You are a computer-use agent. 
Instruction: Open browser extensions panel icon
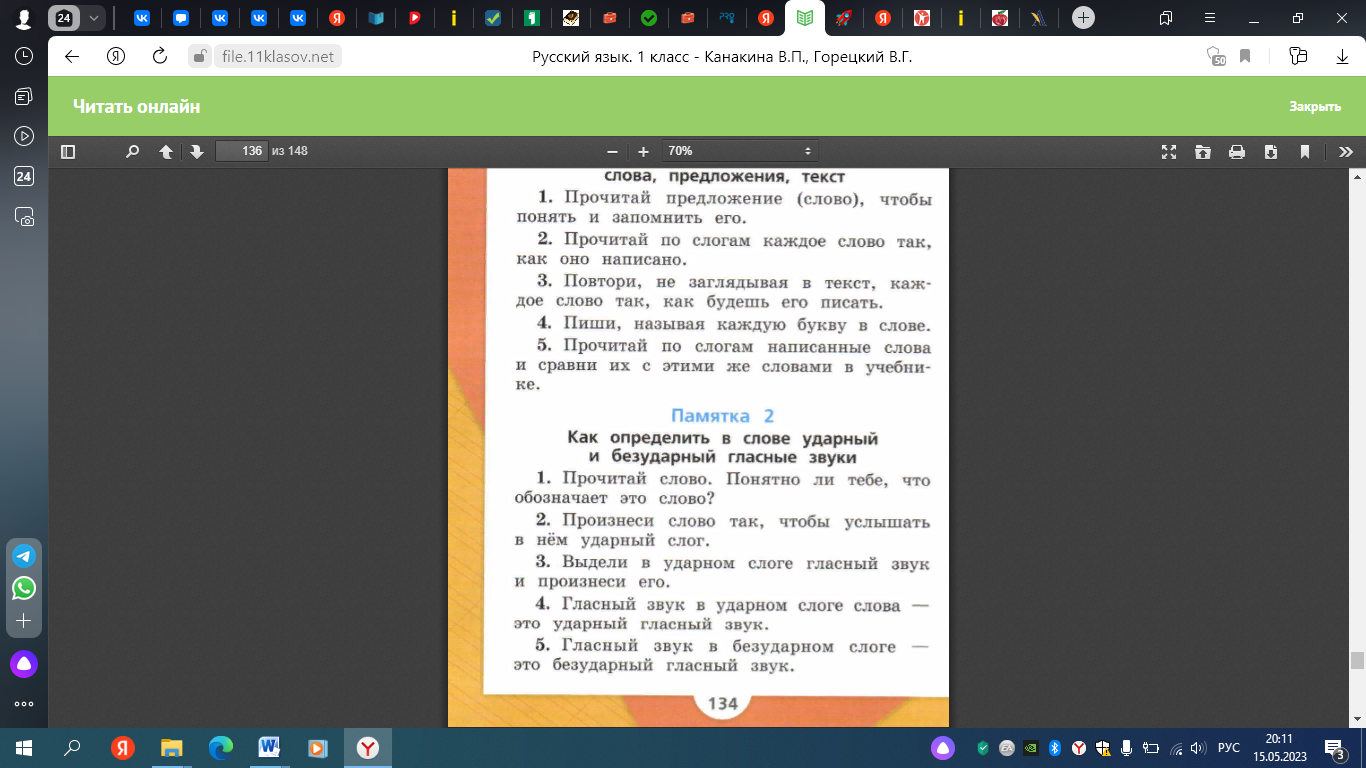click(1298, 57)
